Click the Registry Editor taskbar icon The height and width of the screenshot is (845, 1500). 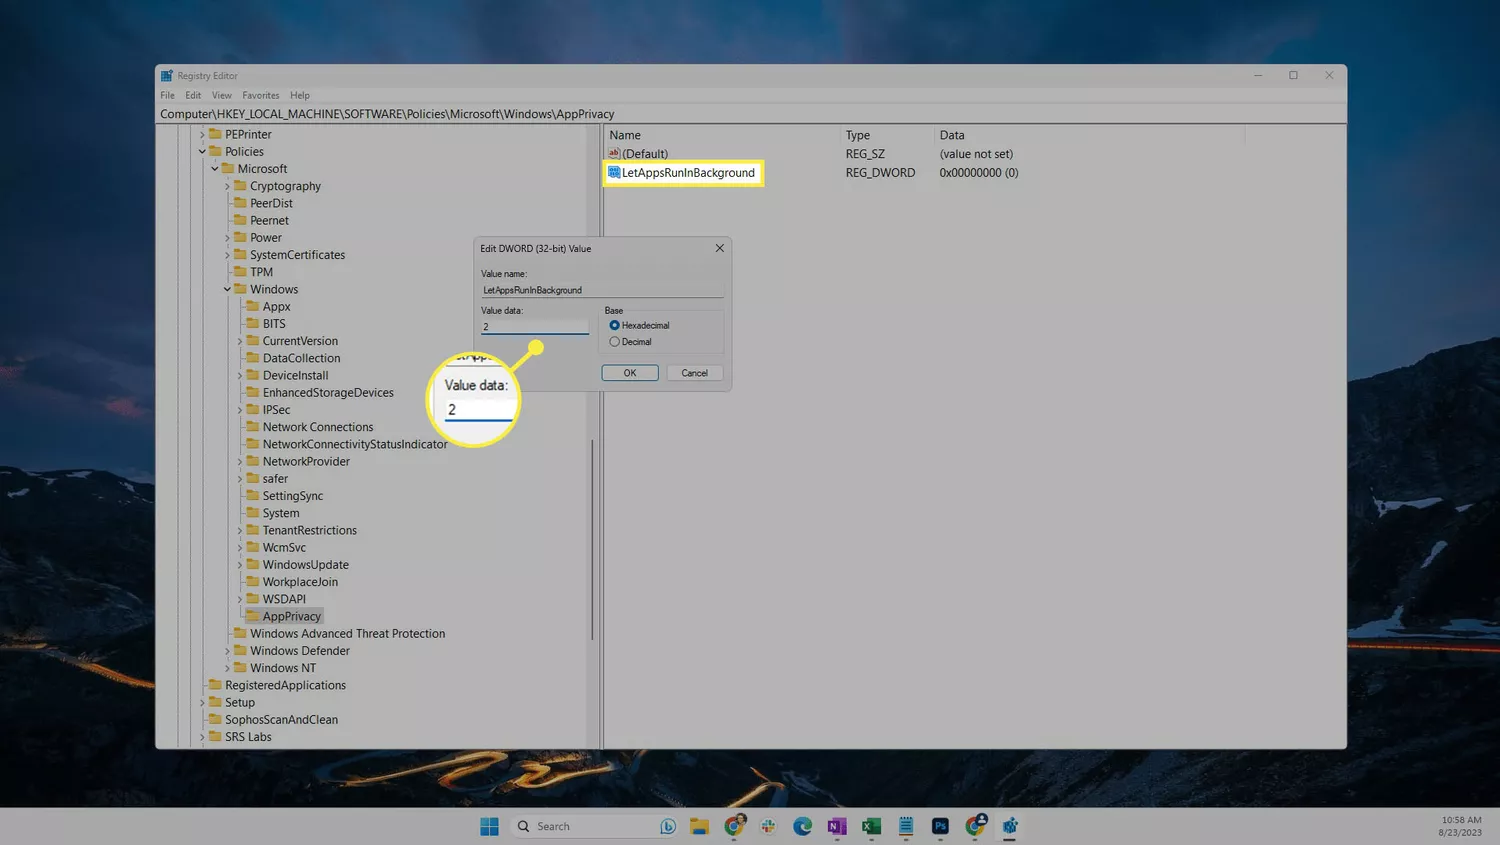[1010, 826]
